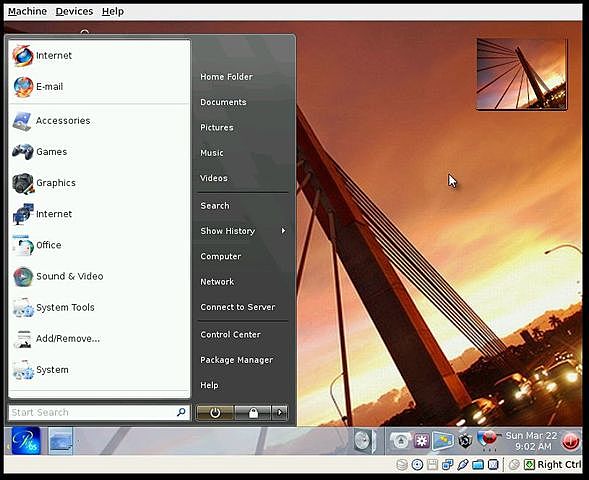Open Package Manager

[236, 360]
